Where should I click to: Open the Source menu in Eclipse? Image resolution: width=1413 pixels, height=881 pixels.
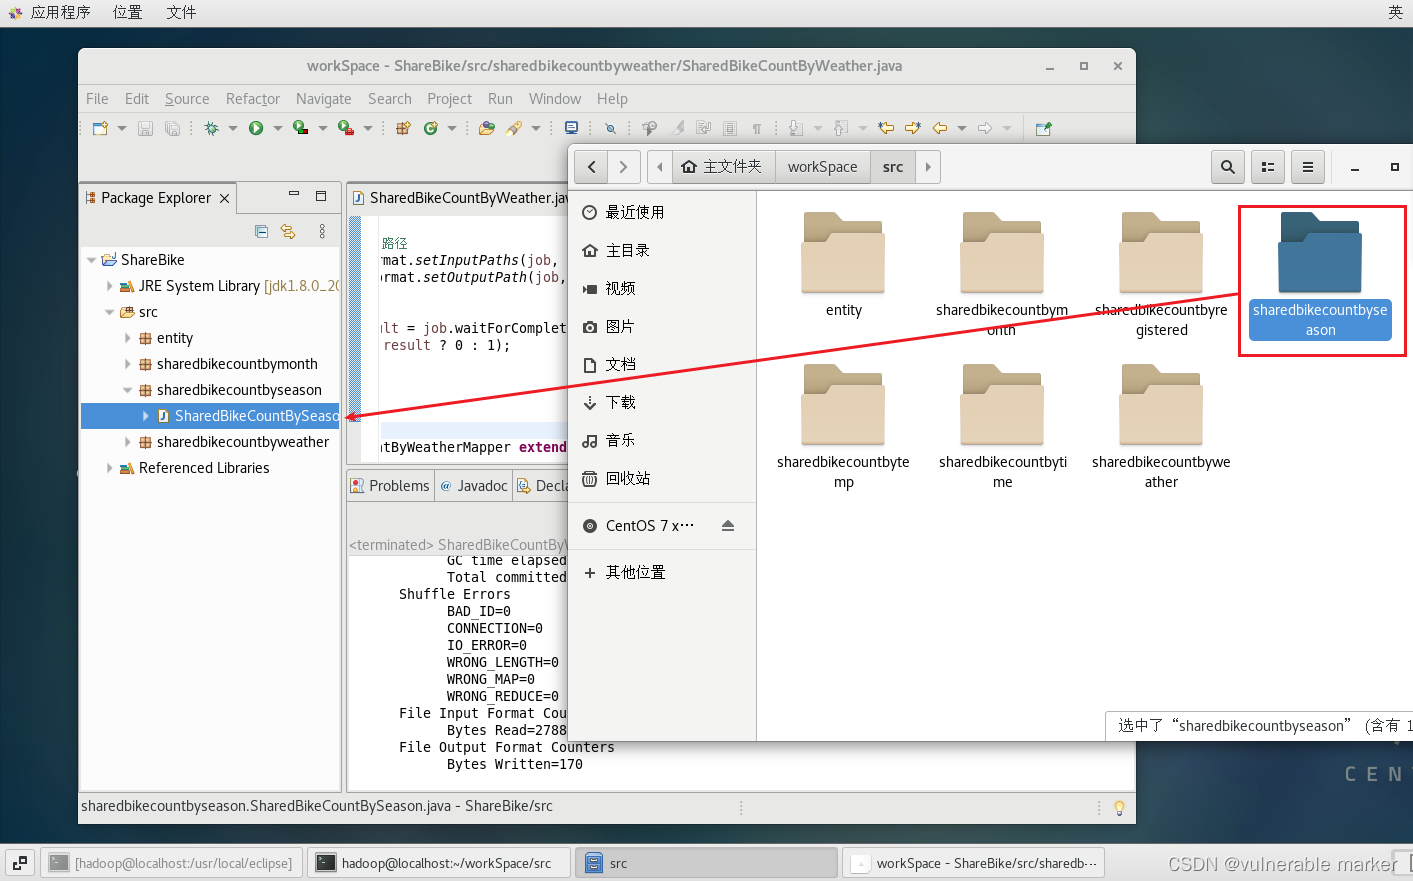coord(187,99)
